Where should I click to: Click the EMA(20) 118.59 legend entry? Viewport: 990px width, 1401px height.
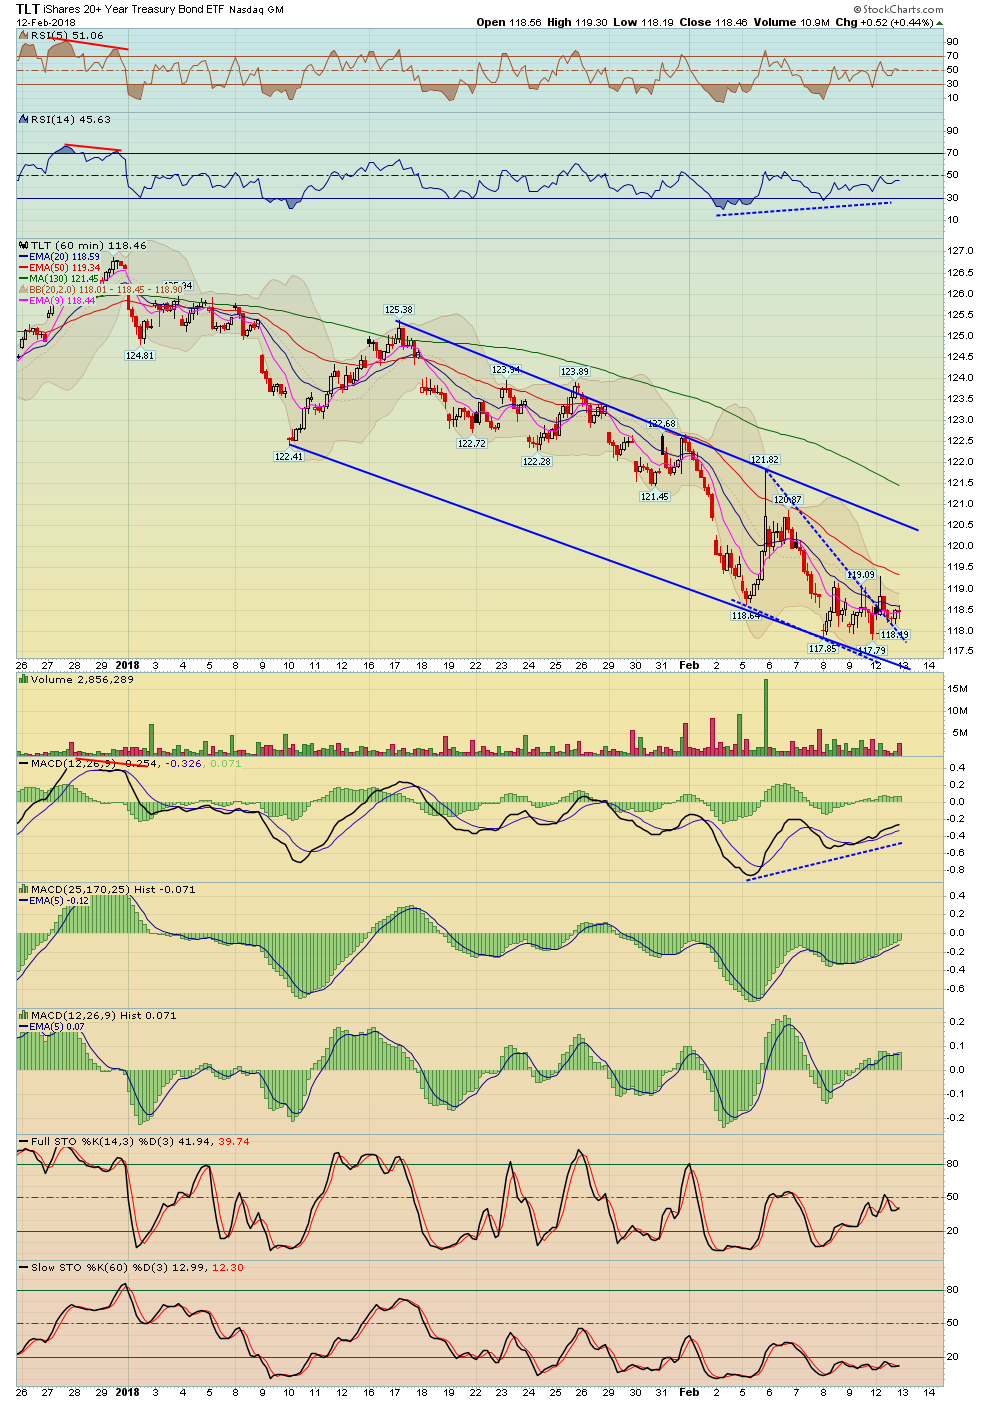coord(64,257)
